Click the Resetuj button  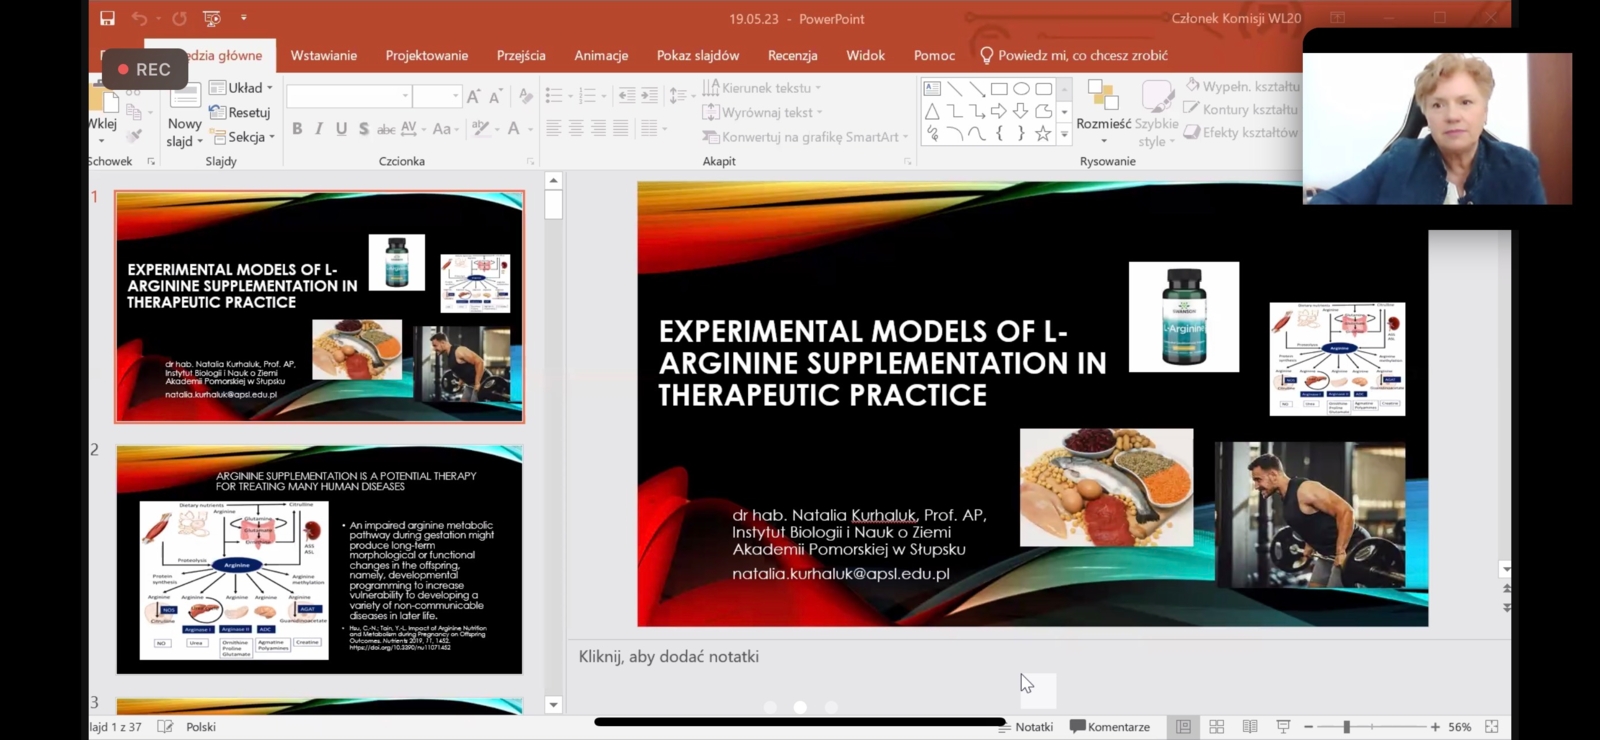tap(241, 113)
